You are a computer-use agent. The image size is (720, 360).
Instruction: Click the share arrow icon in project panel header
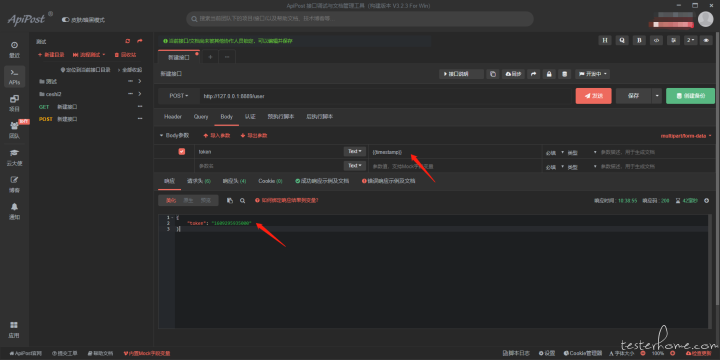pos(140,41)
